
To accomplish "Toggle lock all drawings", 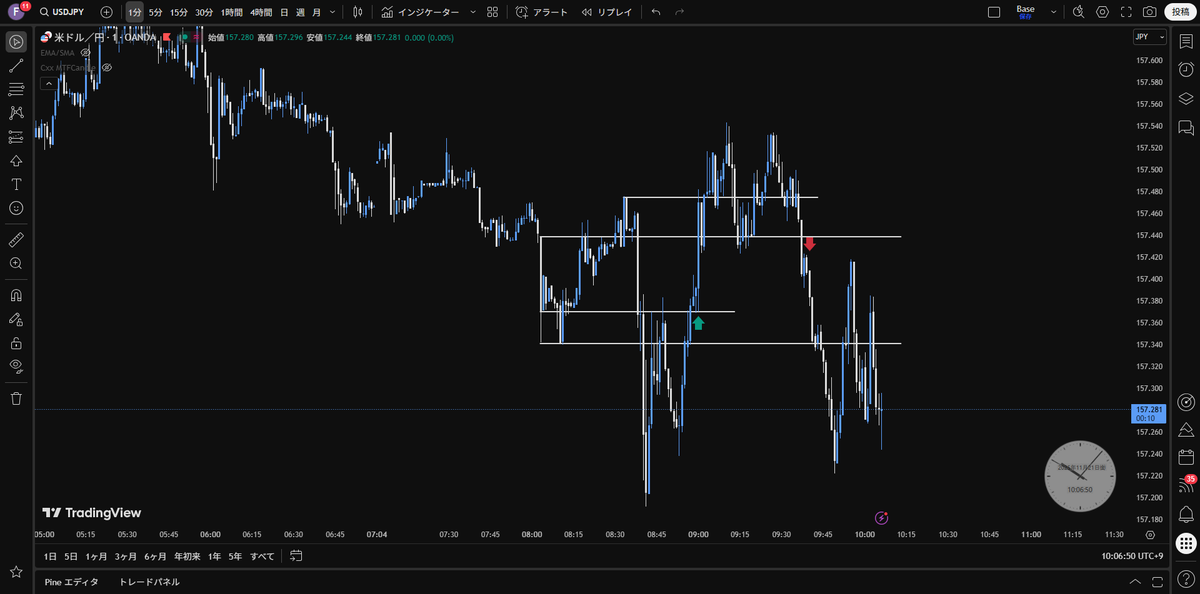I will click(x=16, y=343).
